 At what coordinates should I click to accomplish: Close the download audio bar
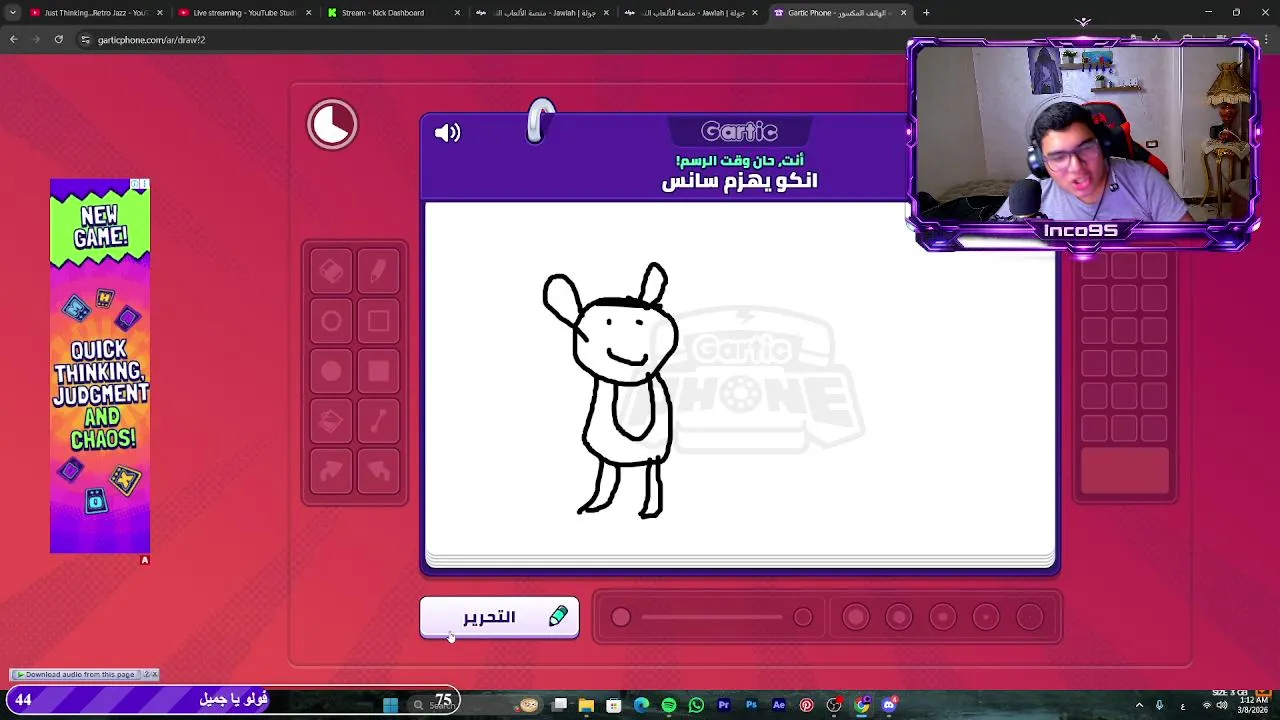154,675
